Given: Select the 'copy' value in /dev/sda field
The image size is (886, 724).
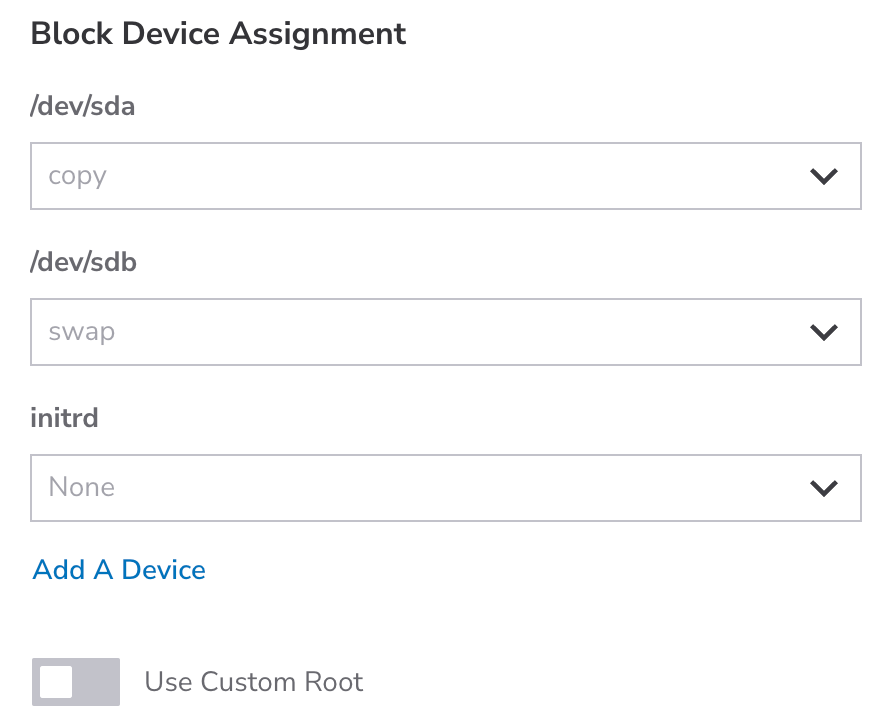Looking at the screenshot, I should coord(78,177).
